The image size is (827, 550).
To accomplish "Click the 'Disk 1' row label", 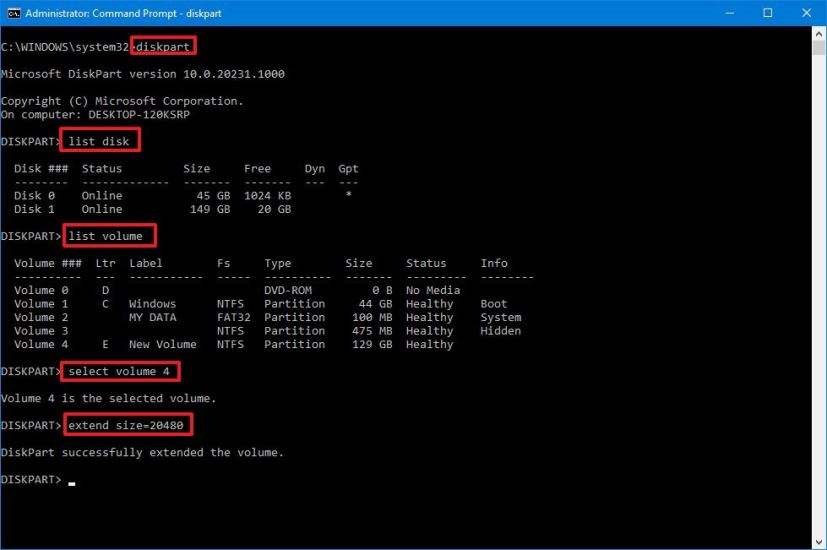I will (35, 209).
